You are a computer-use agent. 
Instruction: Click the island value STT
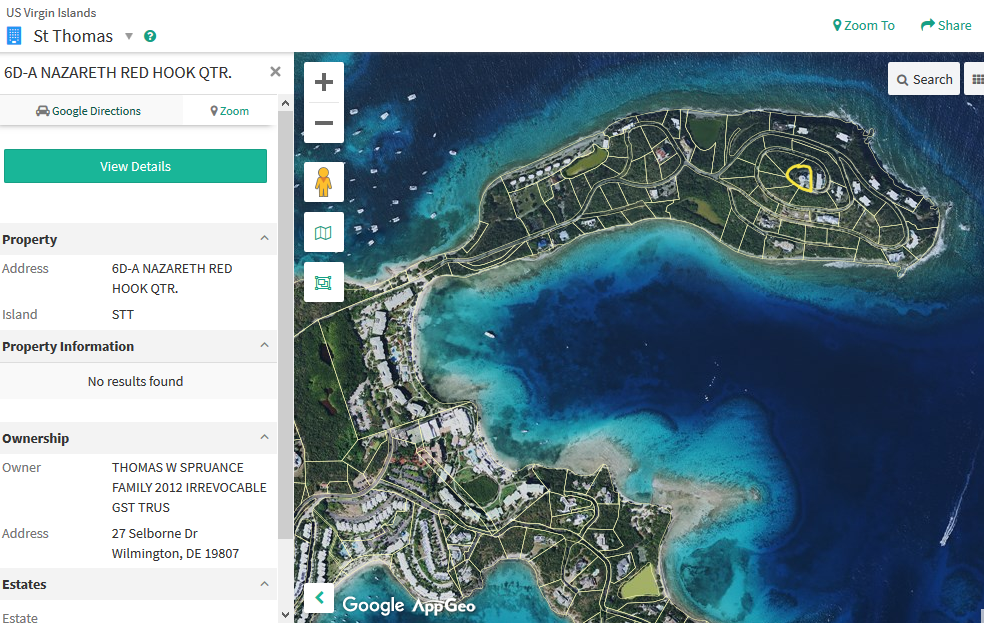pyautogui.click(x=122, y=314)
